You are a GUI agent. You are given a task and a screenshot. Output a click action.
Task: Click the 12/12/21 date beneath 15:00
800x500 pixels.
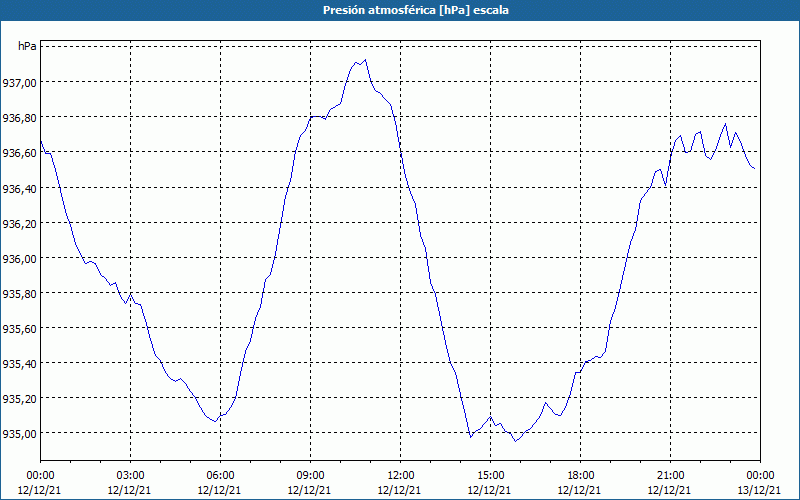[490, 490]
